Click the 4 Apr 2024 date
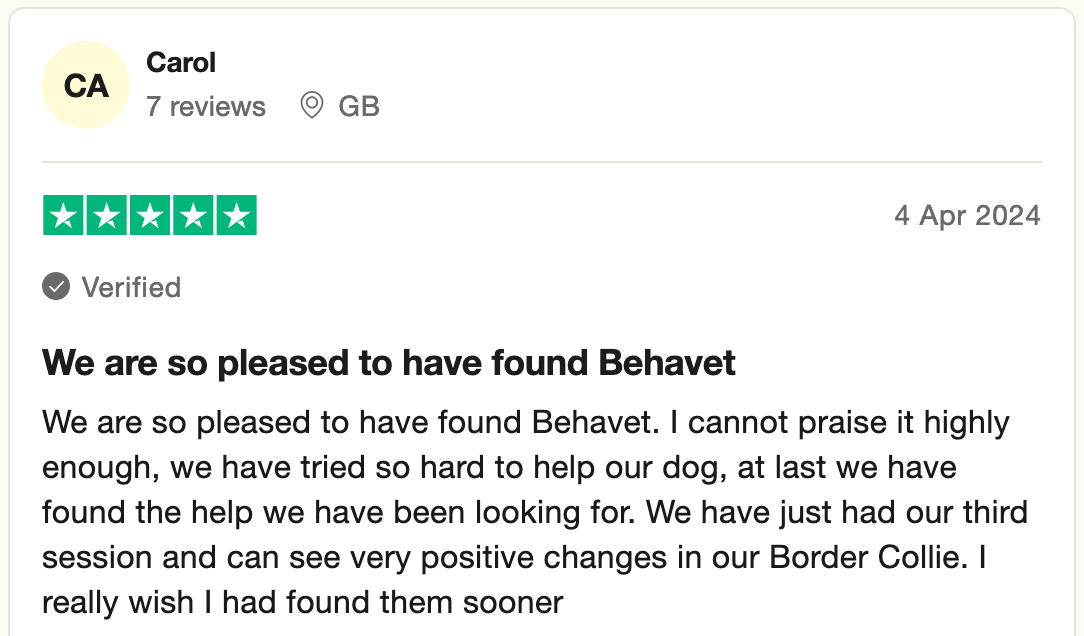 pyautogui.click(x=967, y=216)
